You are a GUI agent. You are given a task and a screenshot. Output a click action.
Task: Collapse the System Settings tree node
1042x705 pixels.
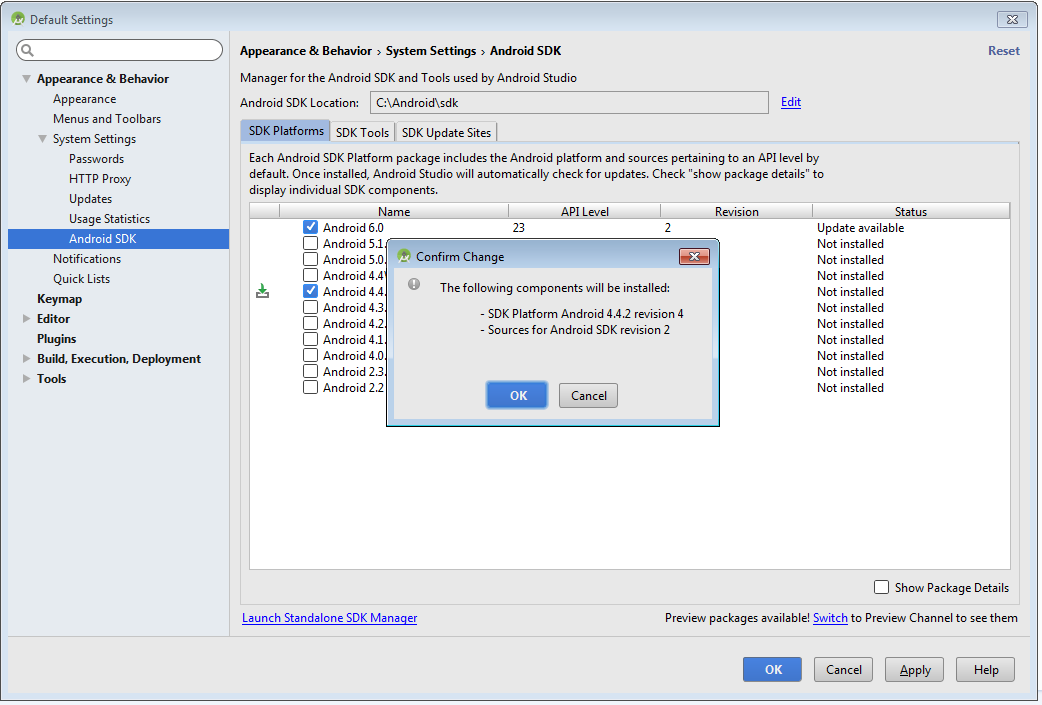coord(43,138)
